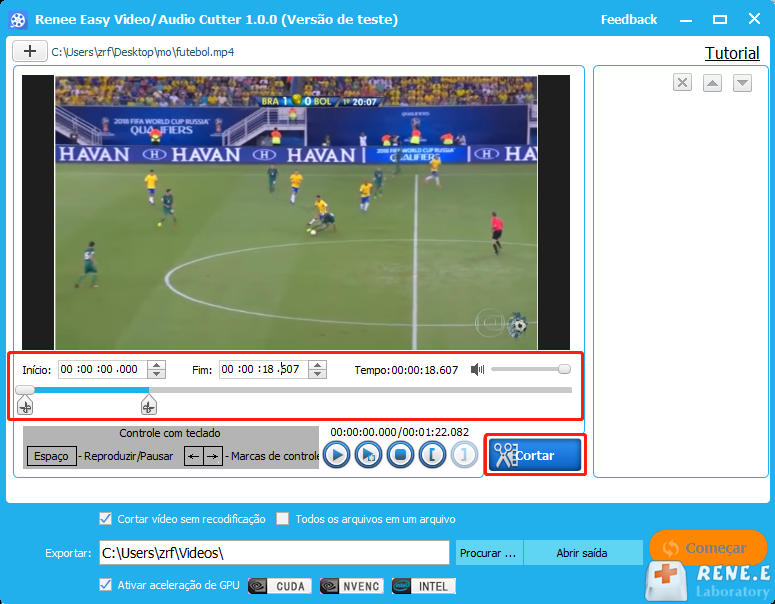Decrease the Início time with down stepper
Image resolution: width=775 pixels, height=604 pixels.
[156, 374]
